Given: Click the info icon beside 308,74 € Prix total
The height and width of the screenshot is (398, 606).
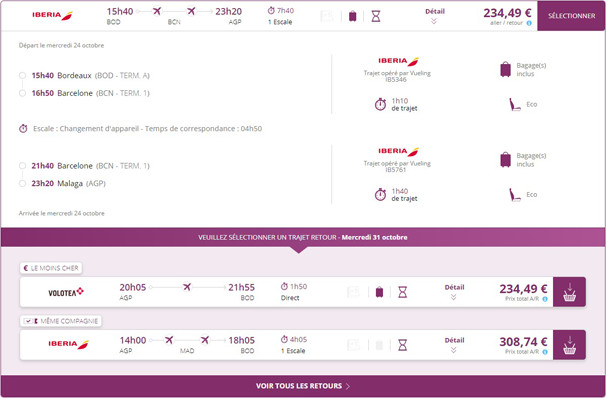Looking at the screenshot, I should click(545, 352).
